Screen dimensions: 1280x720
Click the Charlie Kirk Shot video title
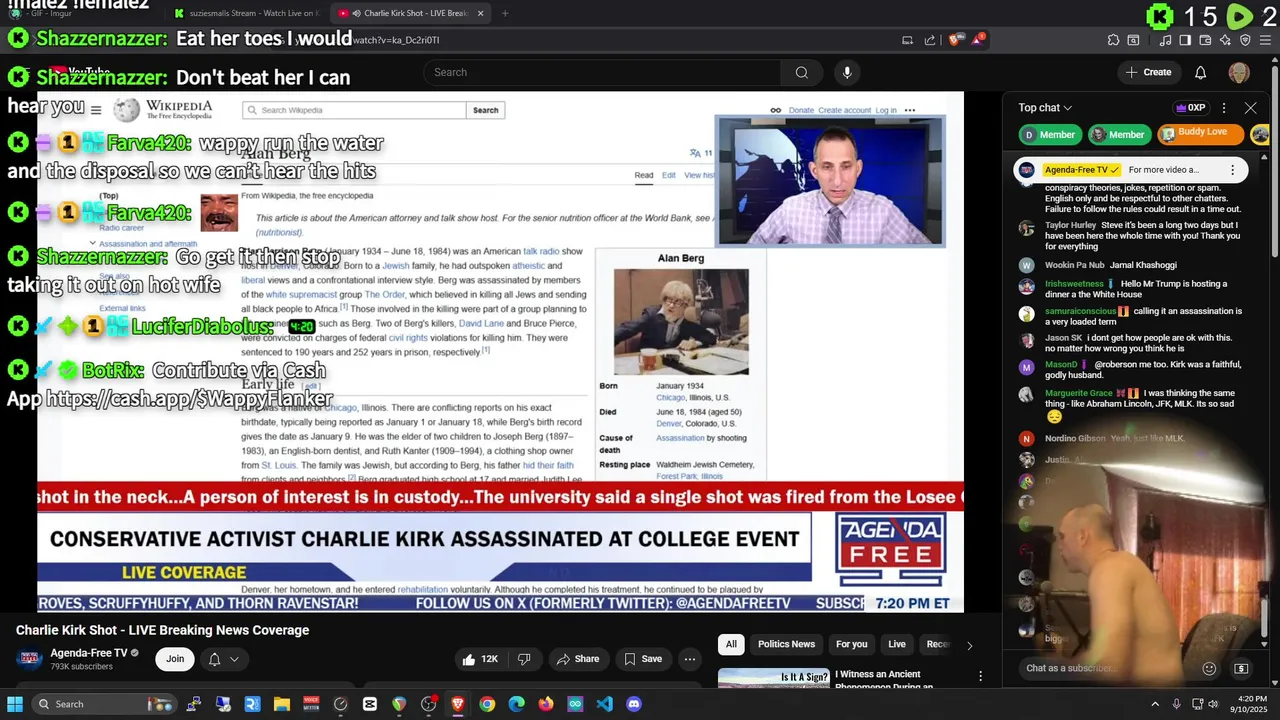pyautogui.click(x=162, y=630)
